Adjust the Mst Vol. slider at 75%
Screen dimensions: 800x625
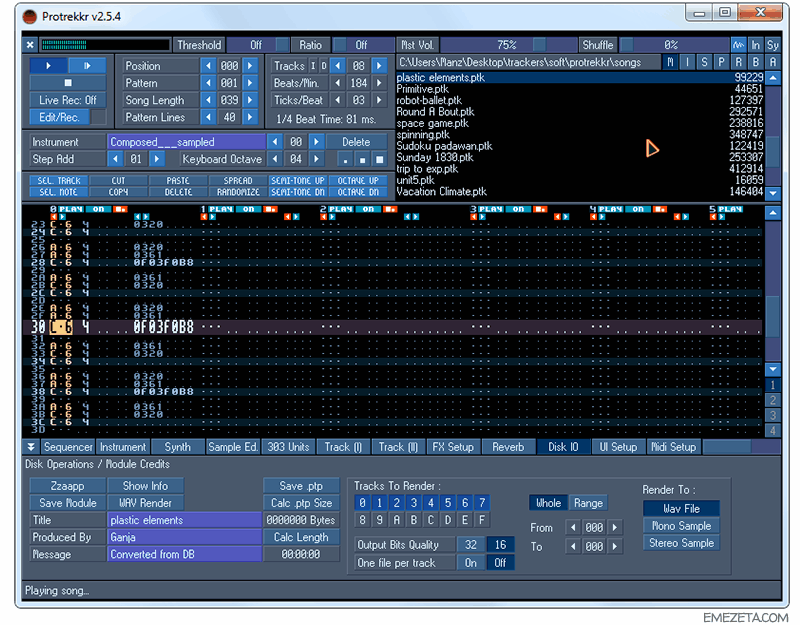[x=508, y=45]
